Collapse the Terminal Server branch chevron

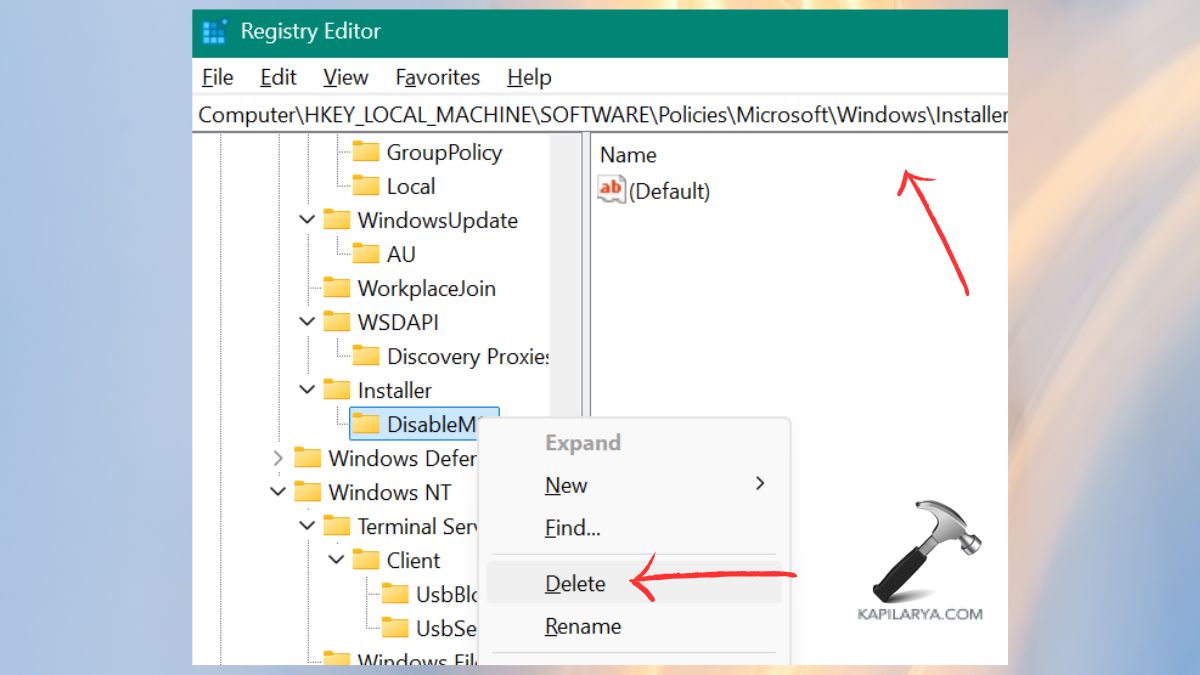(x=308, y=526)
